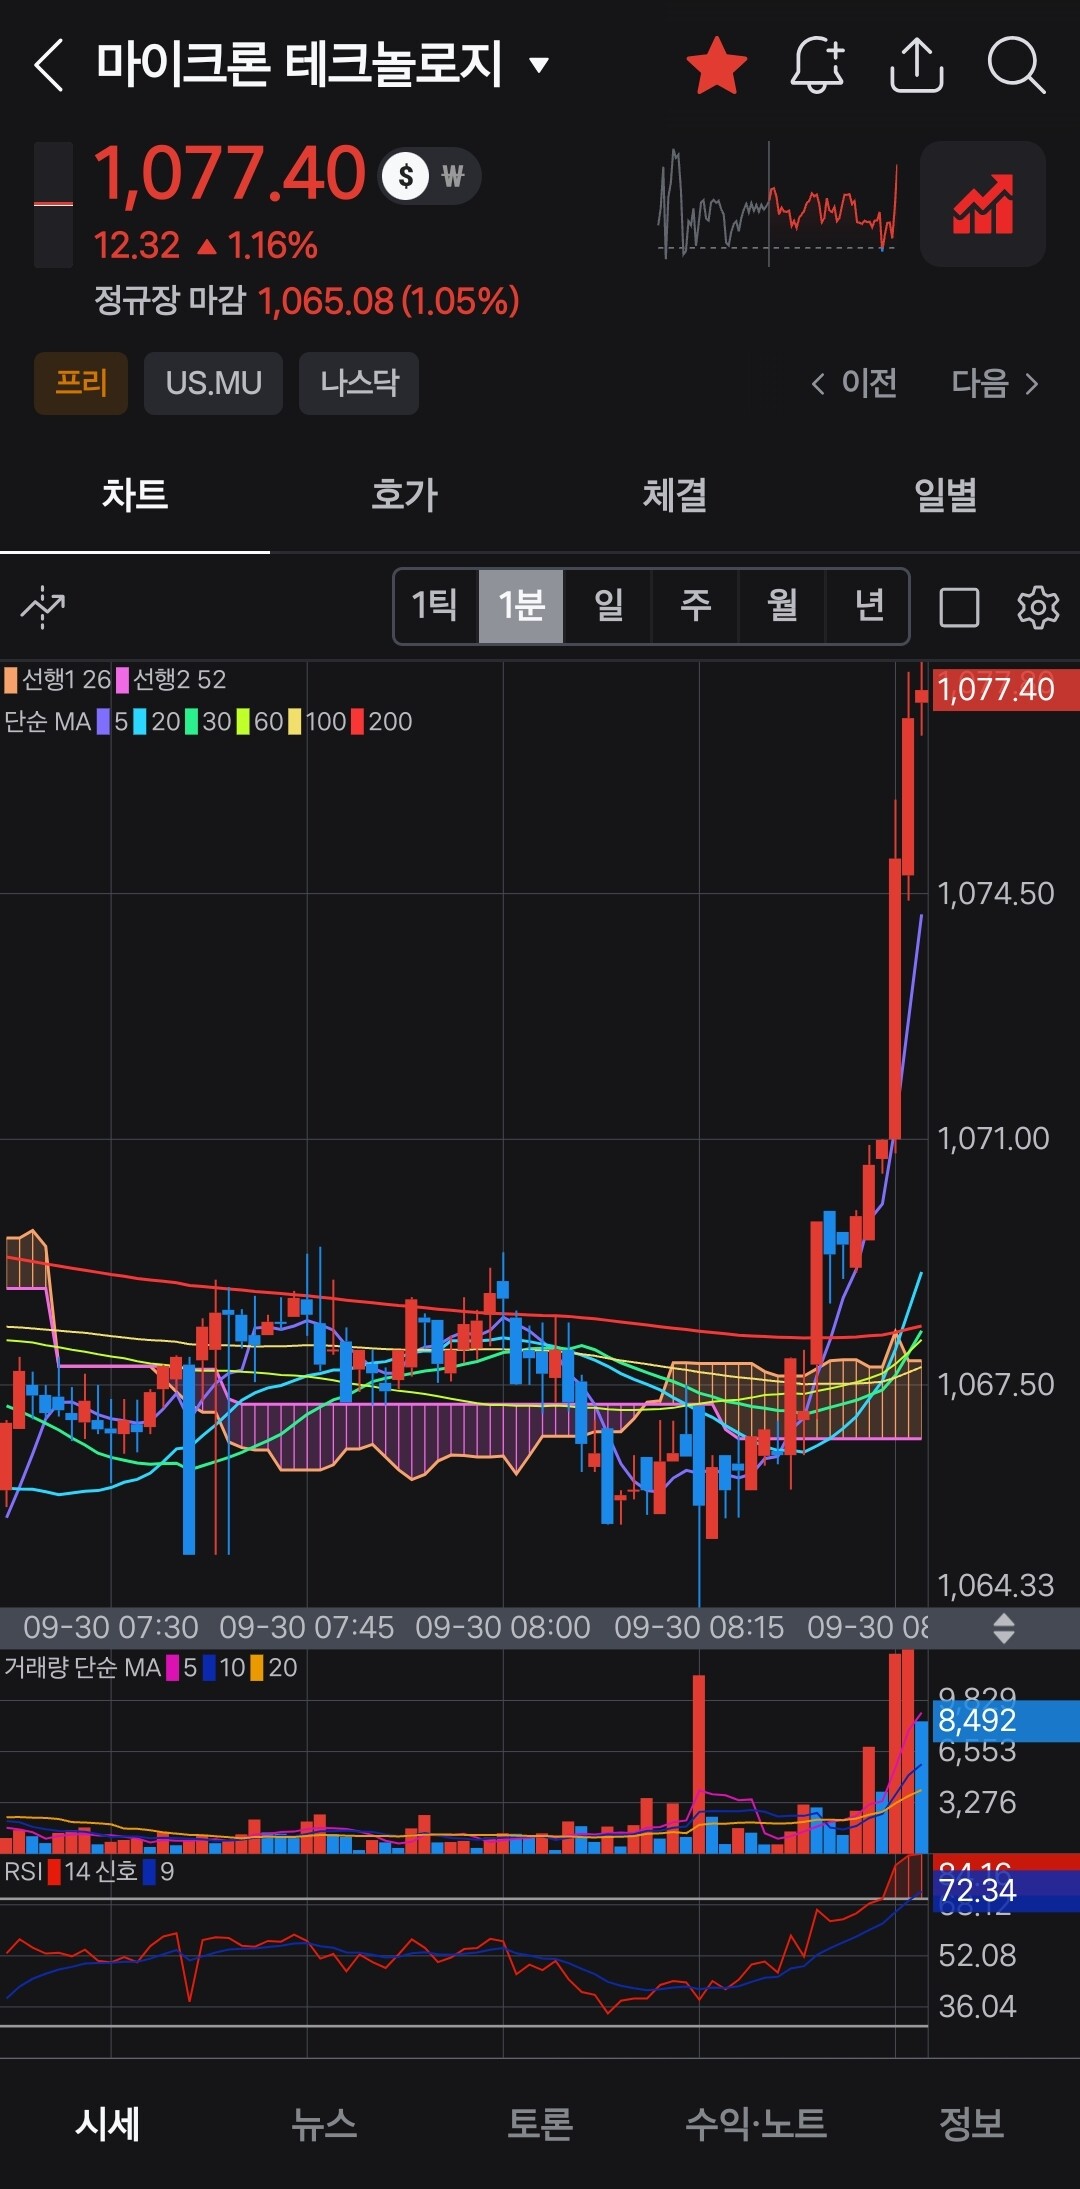Switch to the 호가 tab
1080x2189 pixels.
click(x=405, y=495)
